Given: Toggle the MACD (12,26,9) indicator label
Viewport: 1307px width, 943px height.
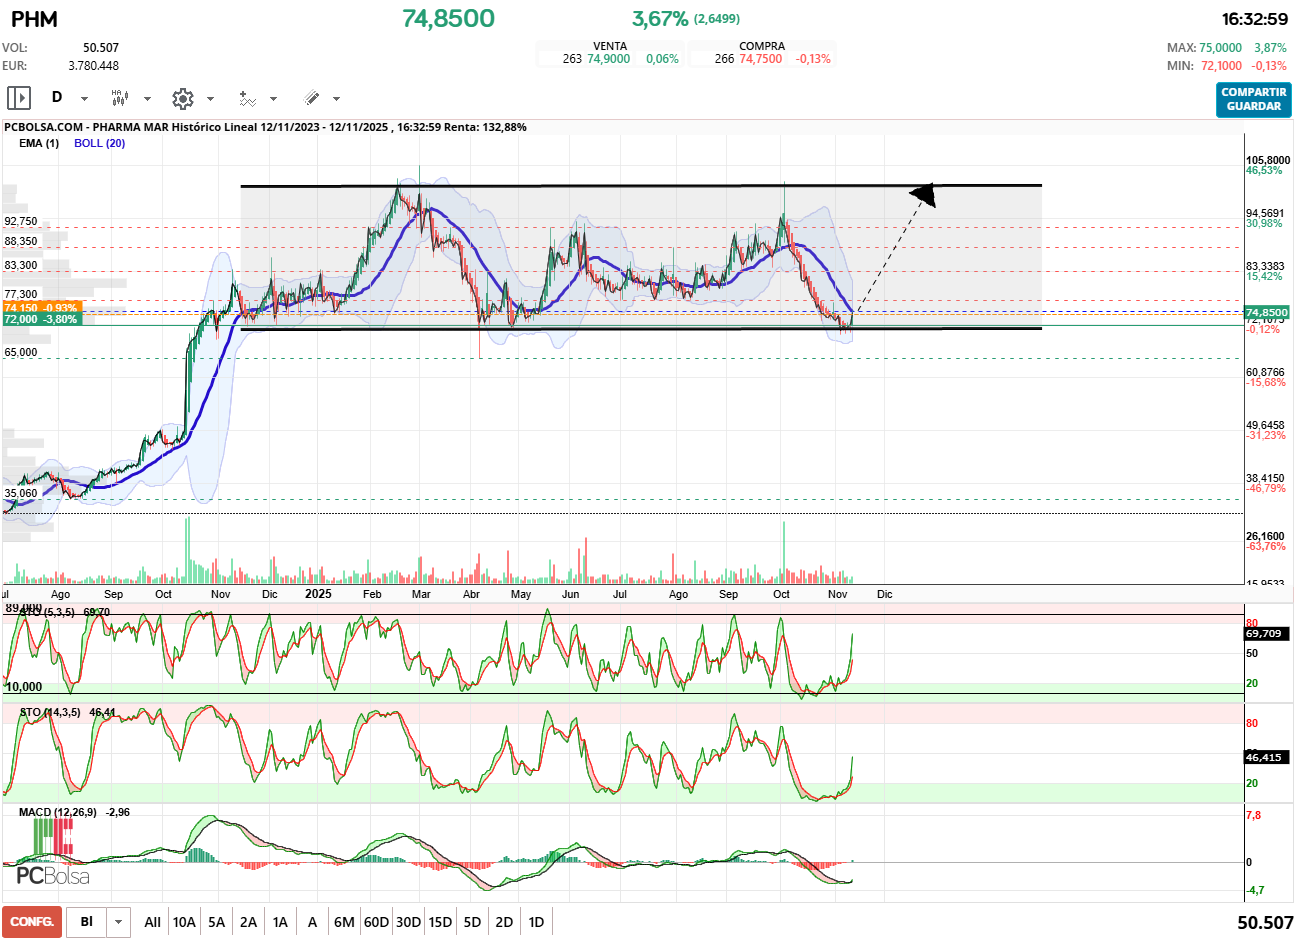Looking at the screenshot, I should [58, 812].
